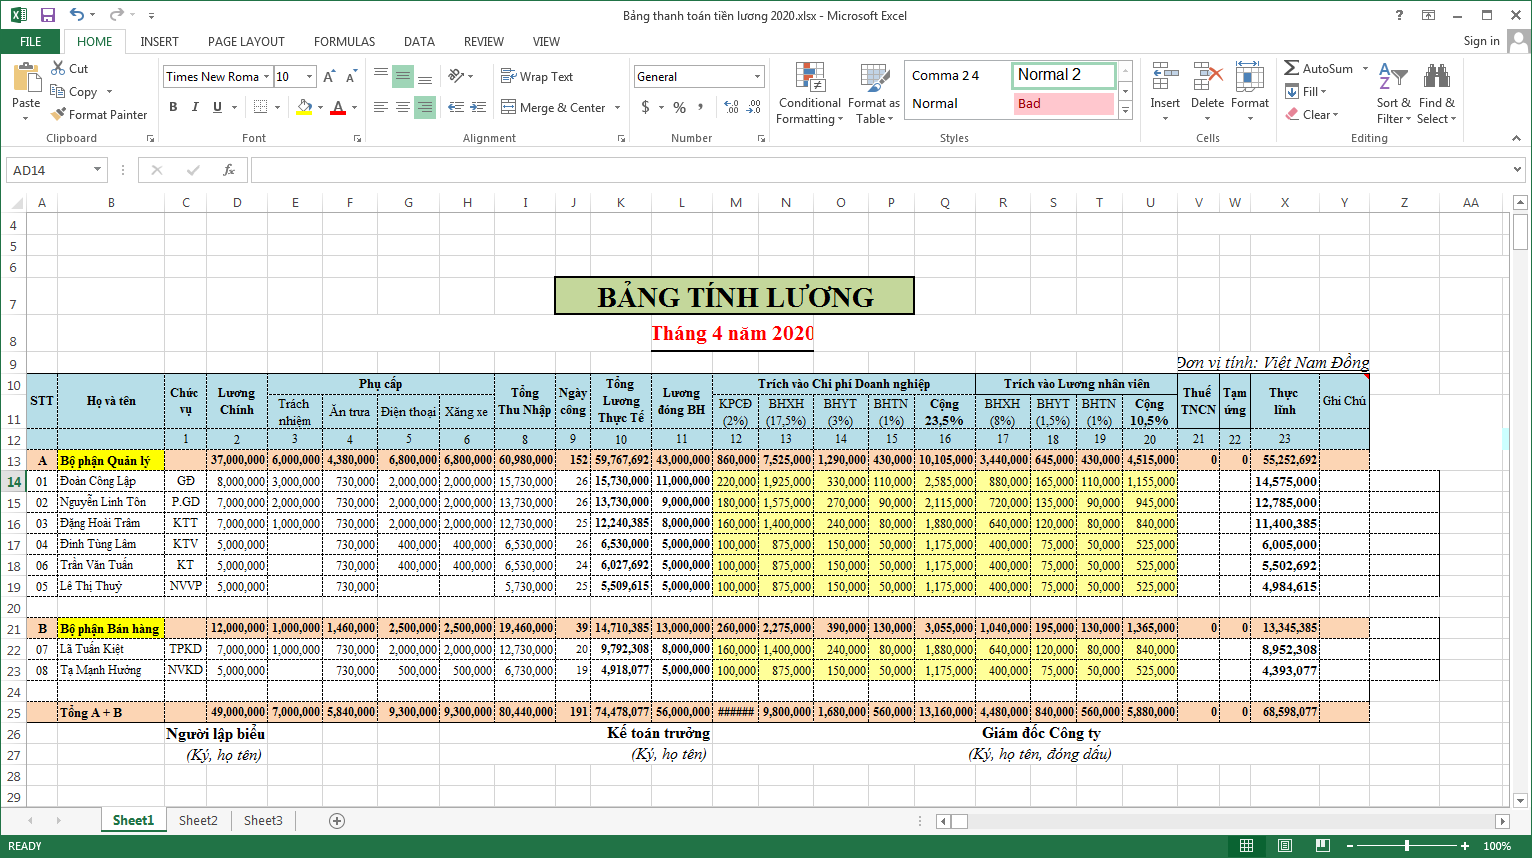Toggle bold formatting
Viewport: 1532px width, 858px height.
[x=172, y=107]
